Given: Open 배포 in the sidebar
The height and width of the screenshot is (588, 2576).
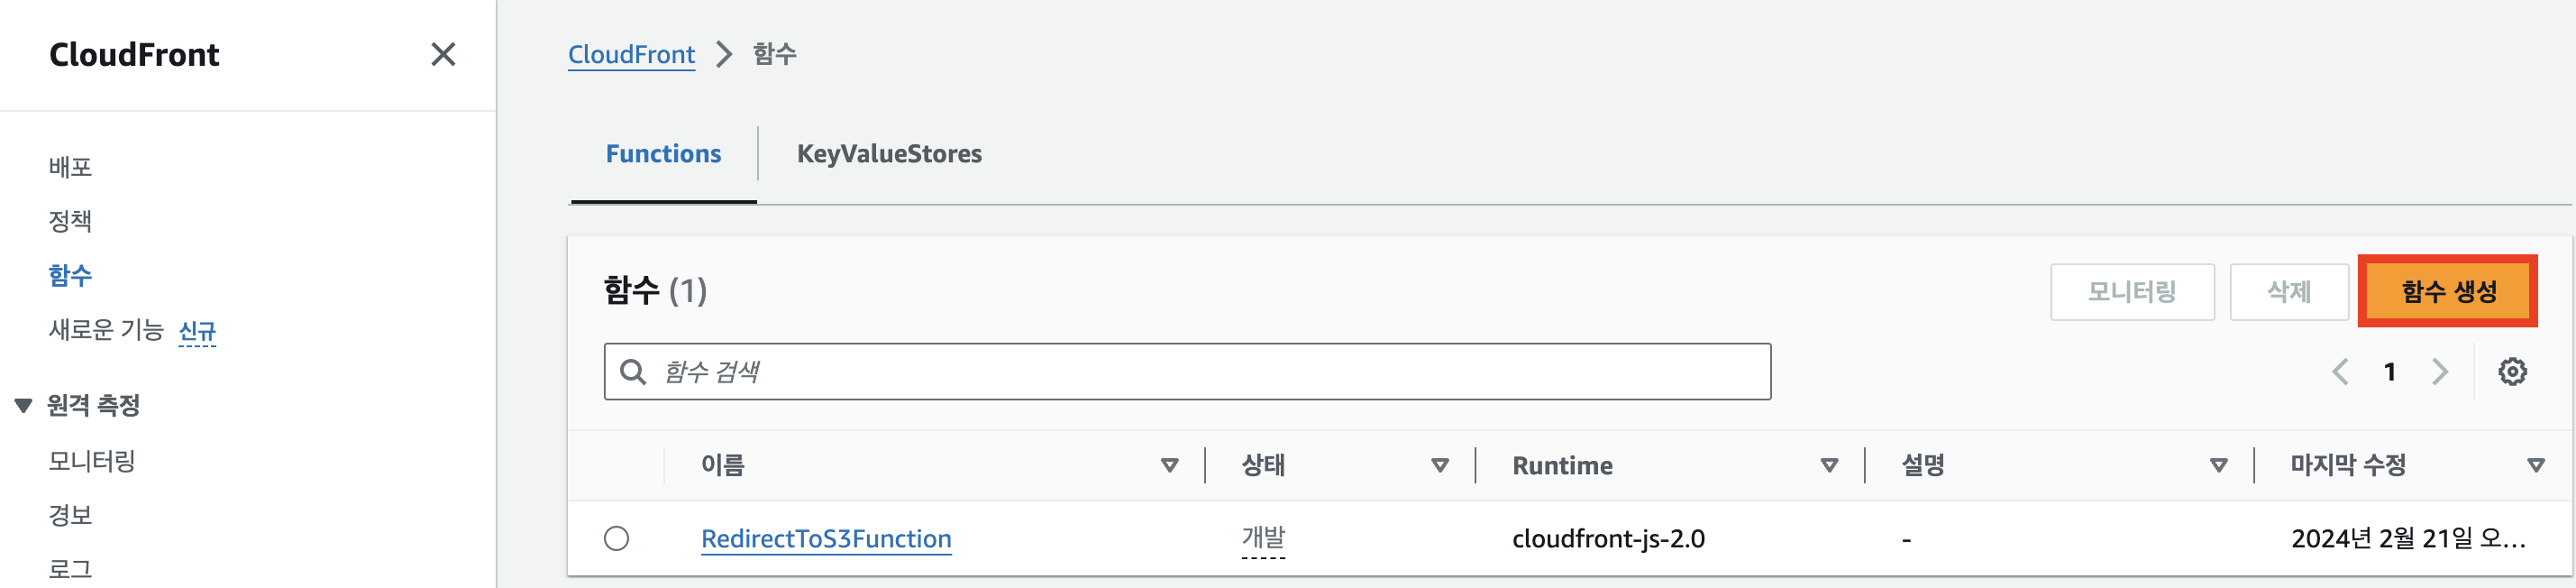Looking at the screenshot, I should [x=70, y=167].
